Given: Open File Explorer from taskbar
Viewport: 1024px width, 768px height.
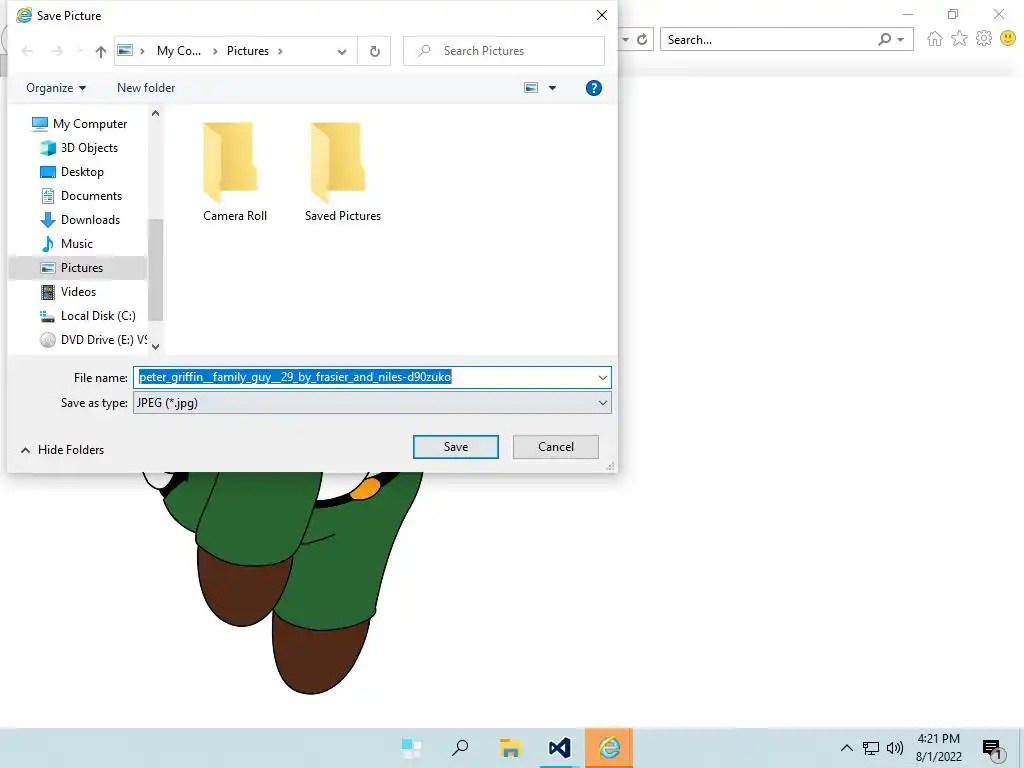Looking at the screenshot, I should point(510,748).
